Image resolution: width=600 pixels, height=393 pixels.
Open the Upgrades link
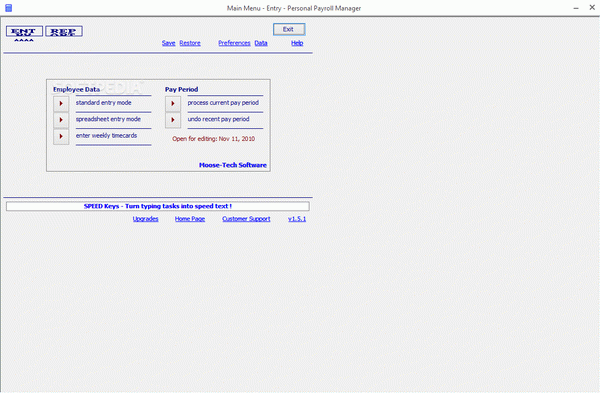145,219
